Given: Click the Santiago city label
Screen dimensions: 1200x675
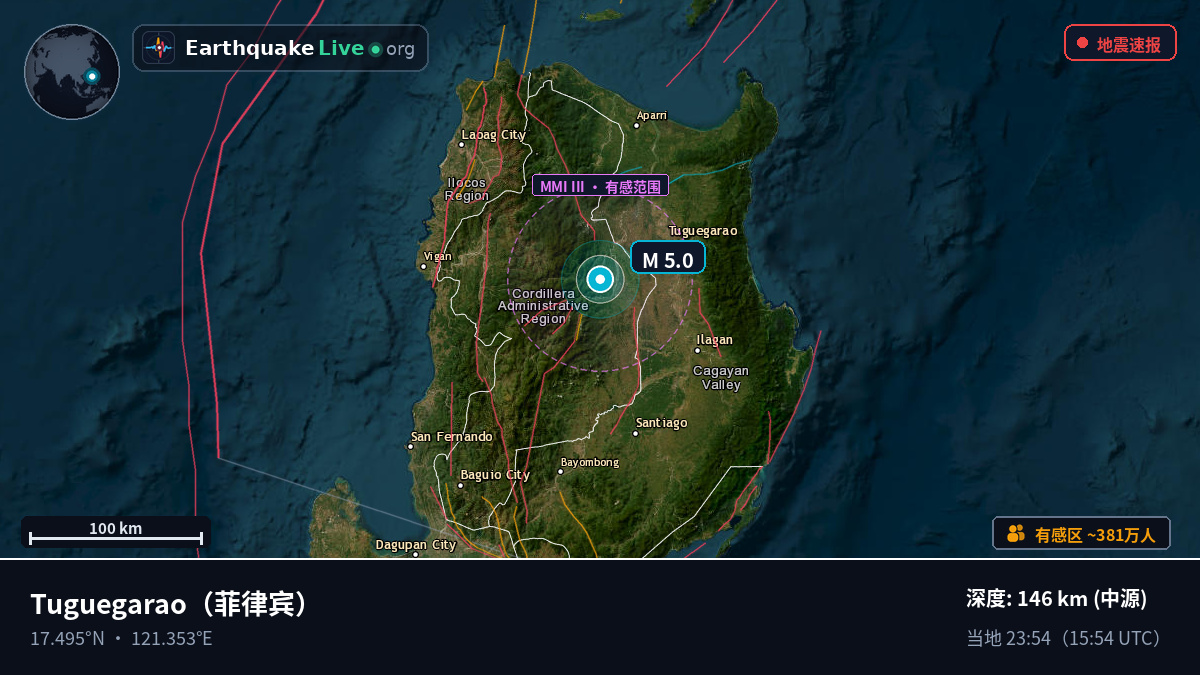Looking at the screenshot, I should [662, 423].
